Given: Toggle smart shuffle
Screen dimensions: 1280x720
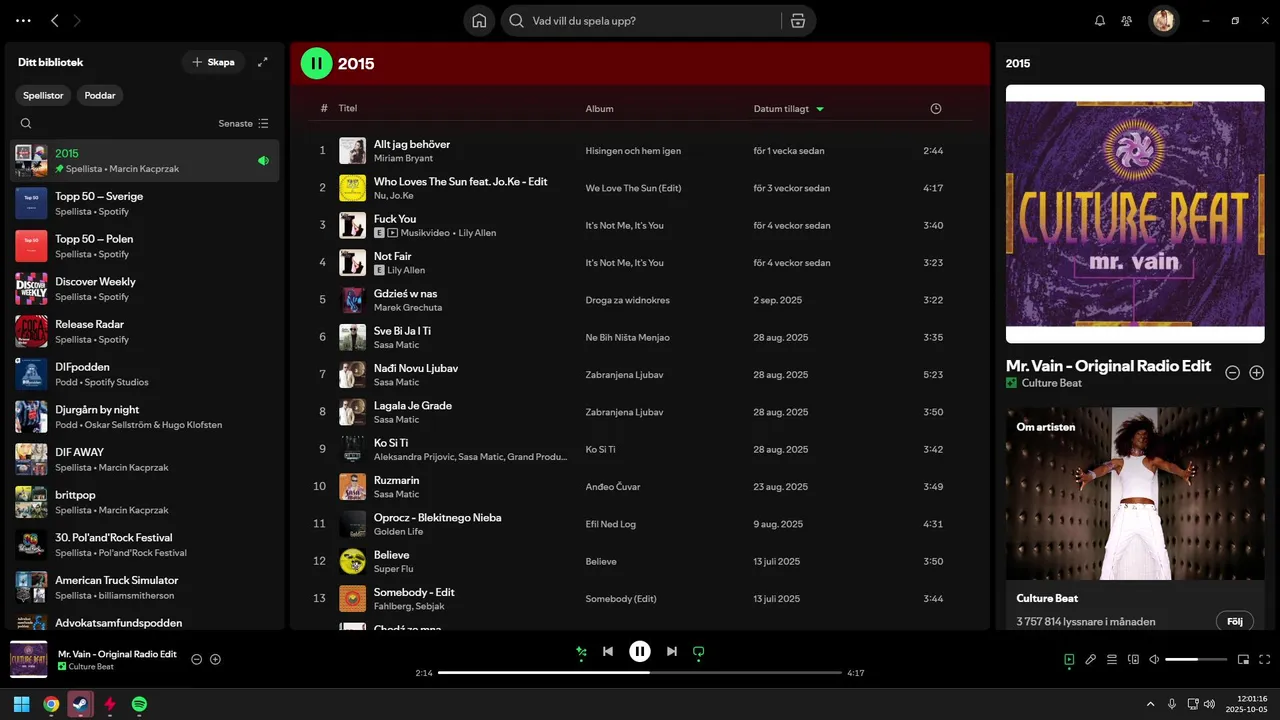Looking at the screenshot, I should pos(581,652).
